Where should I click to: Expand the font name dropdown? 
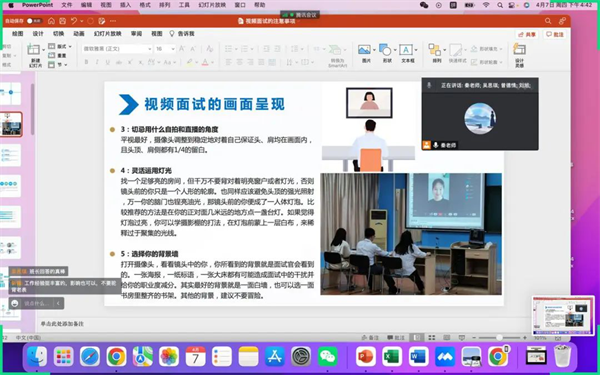[149, 49]
